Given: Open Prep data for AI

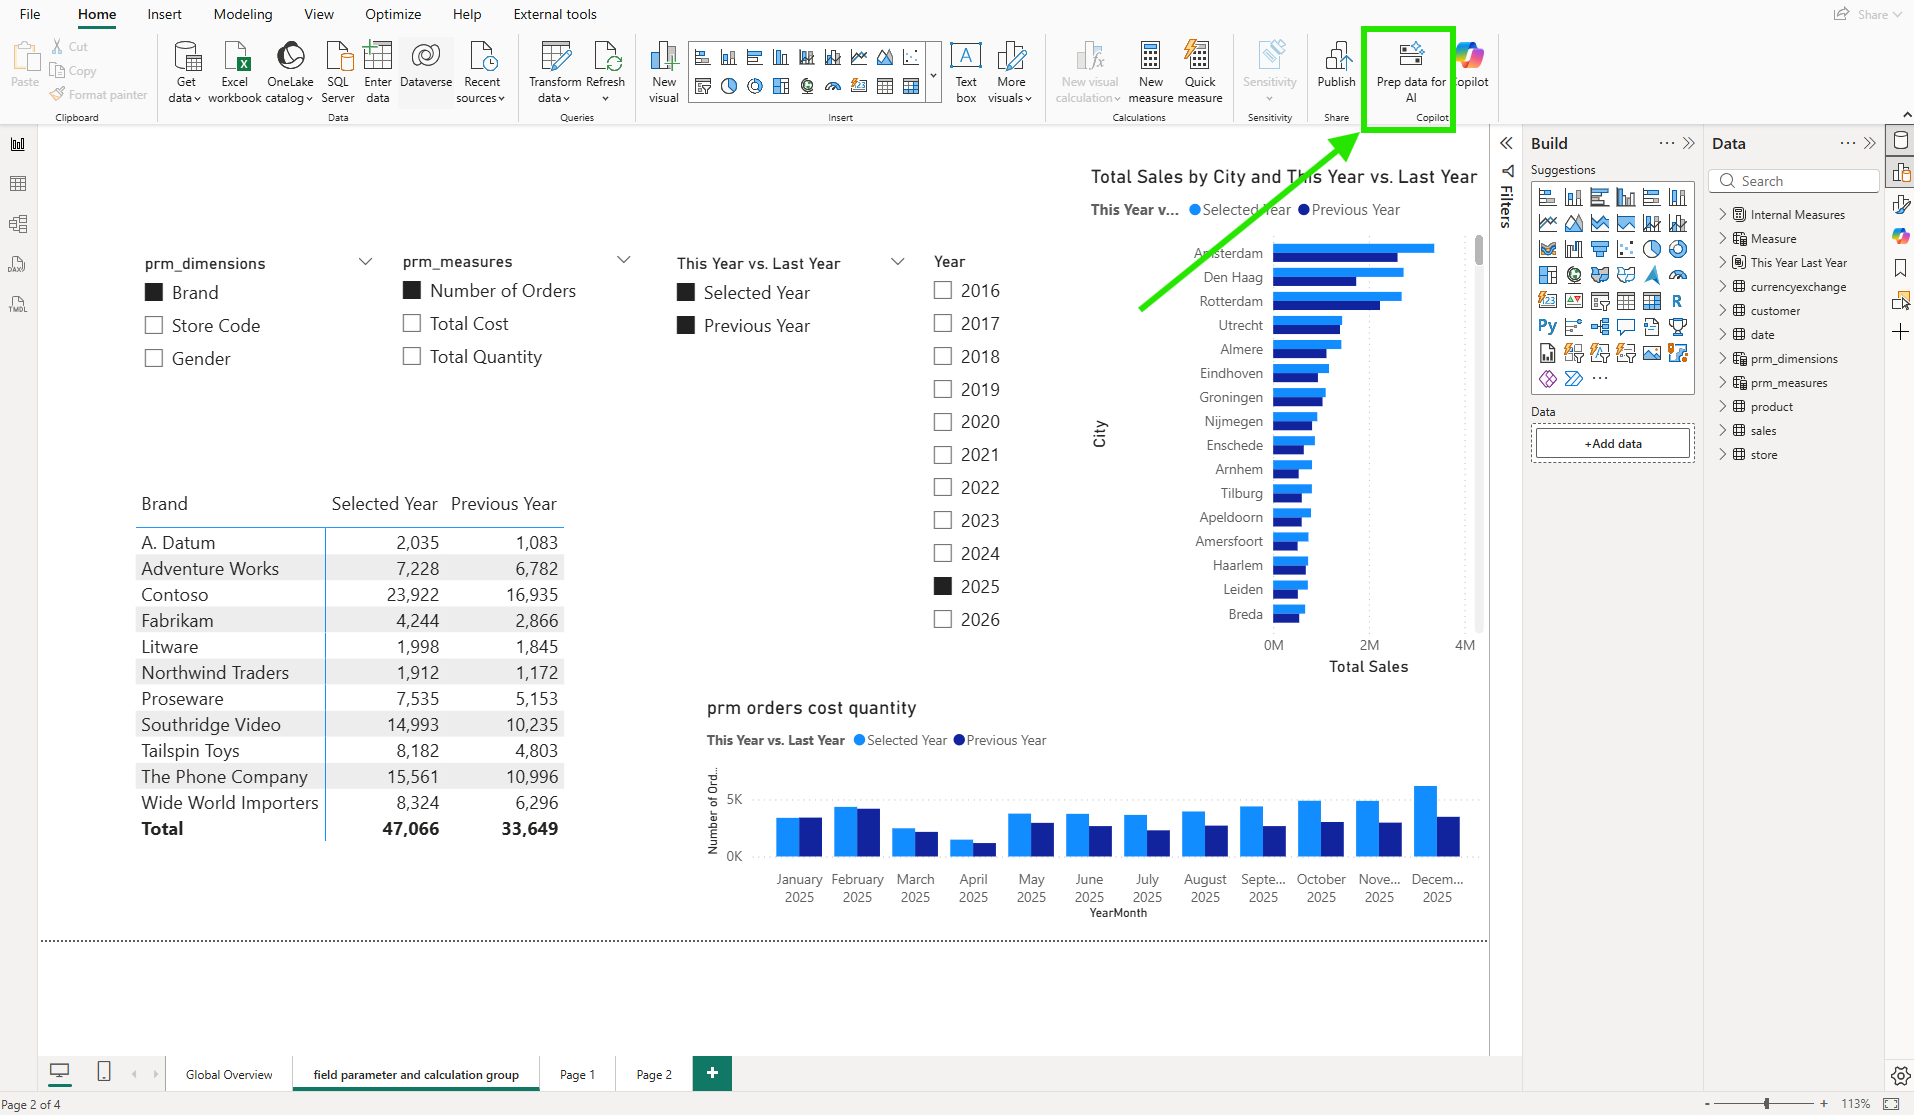Looking at the screenshot, I should (x=1411, y=72).
